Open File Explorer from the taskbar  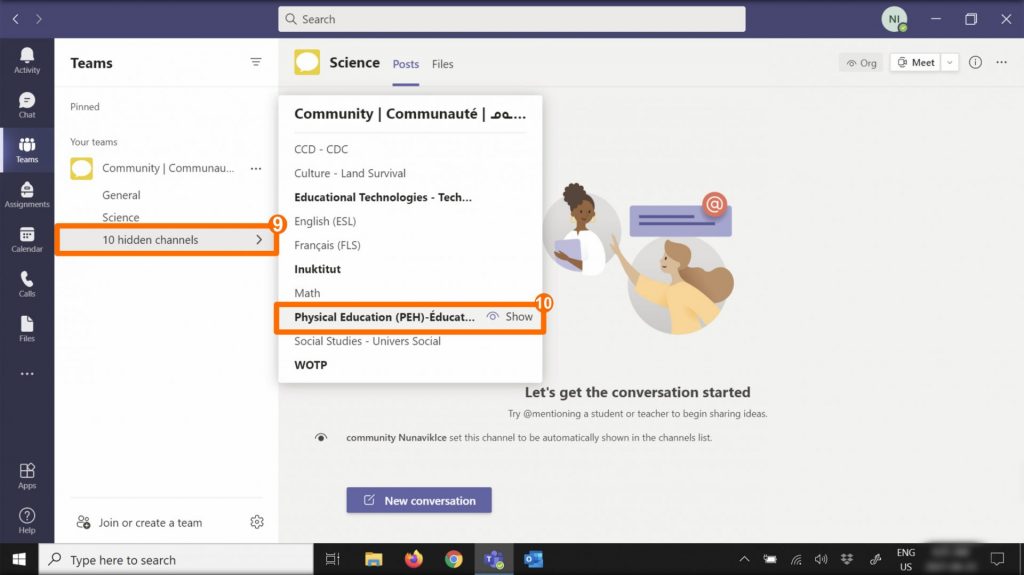[x=374, y=559]
